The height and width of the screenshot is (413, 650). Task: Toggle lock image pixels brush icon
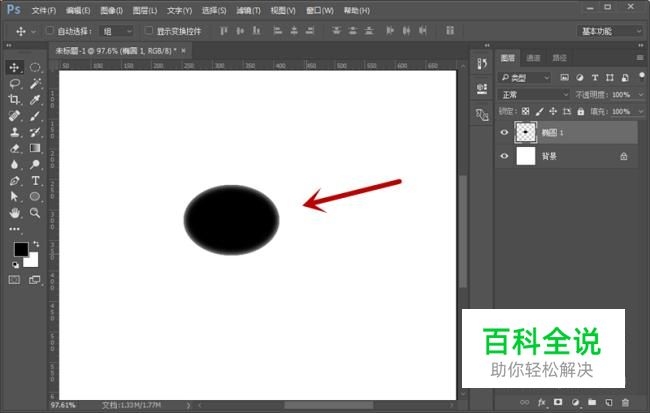point(539,111)
